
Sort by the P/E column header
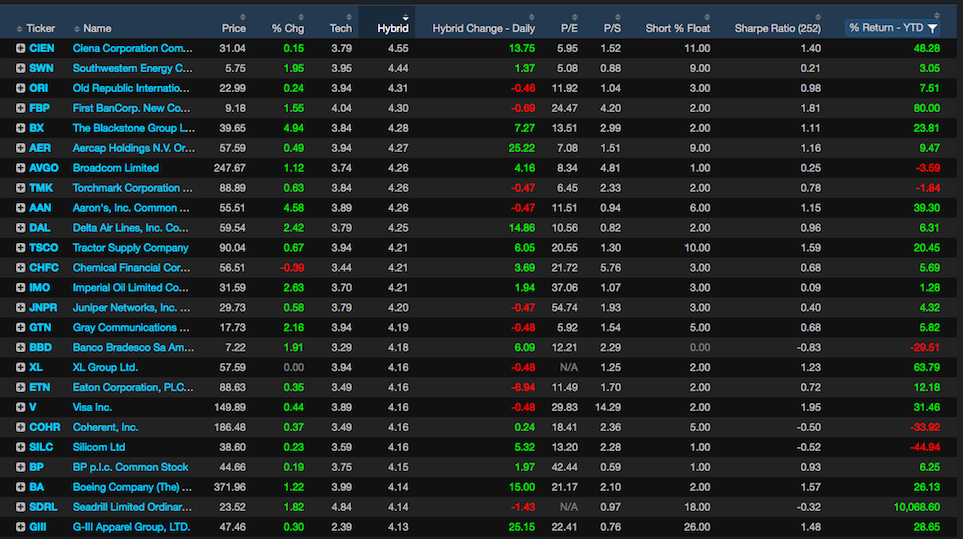[569, 28]
